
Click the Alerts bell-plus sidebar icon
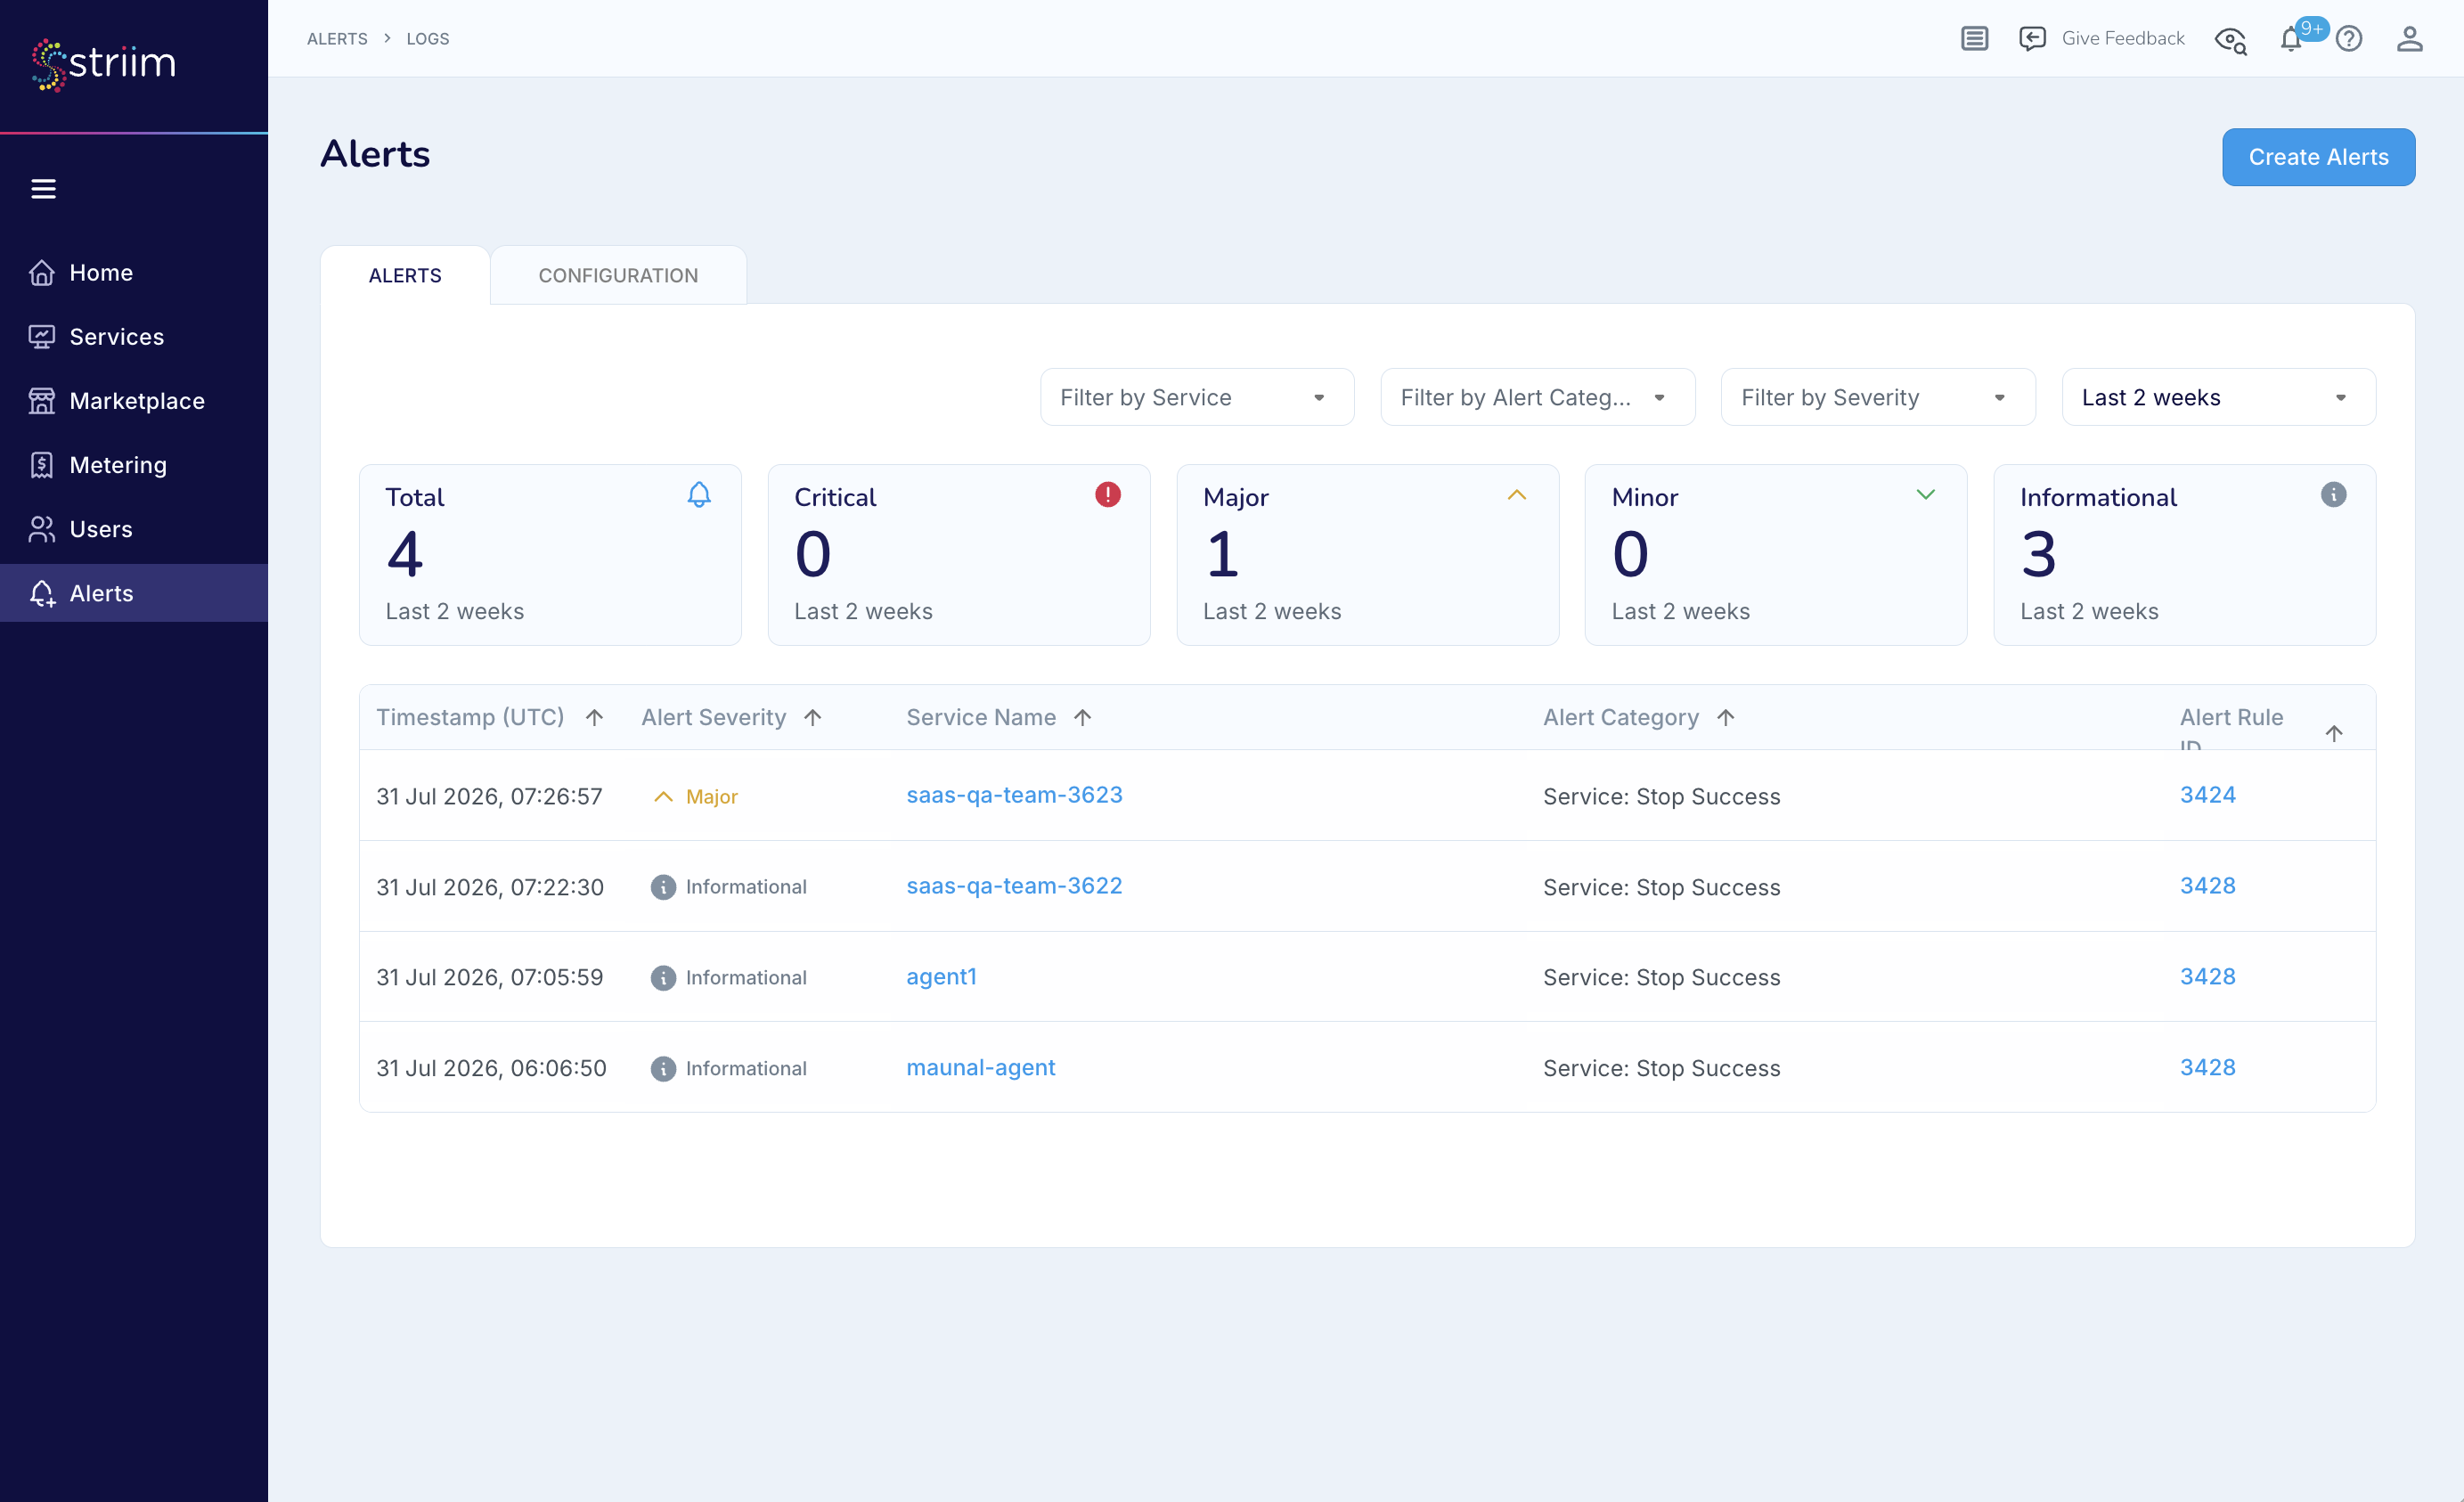coord(42,593)
